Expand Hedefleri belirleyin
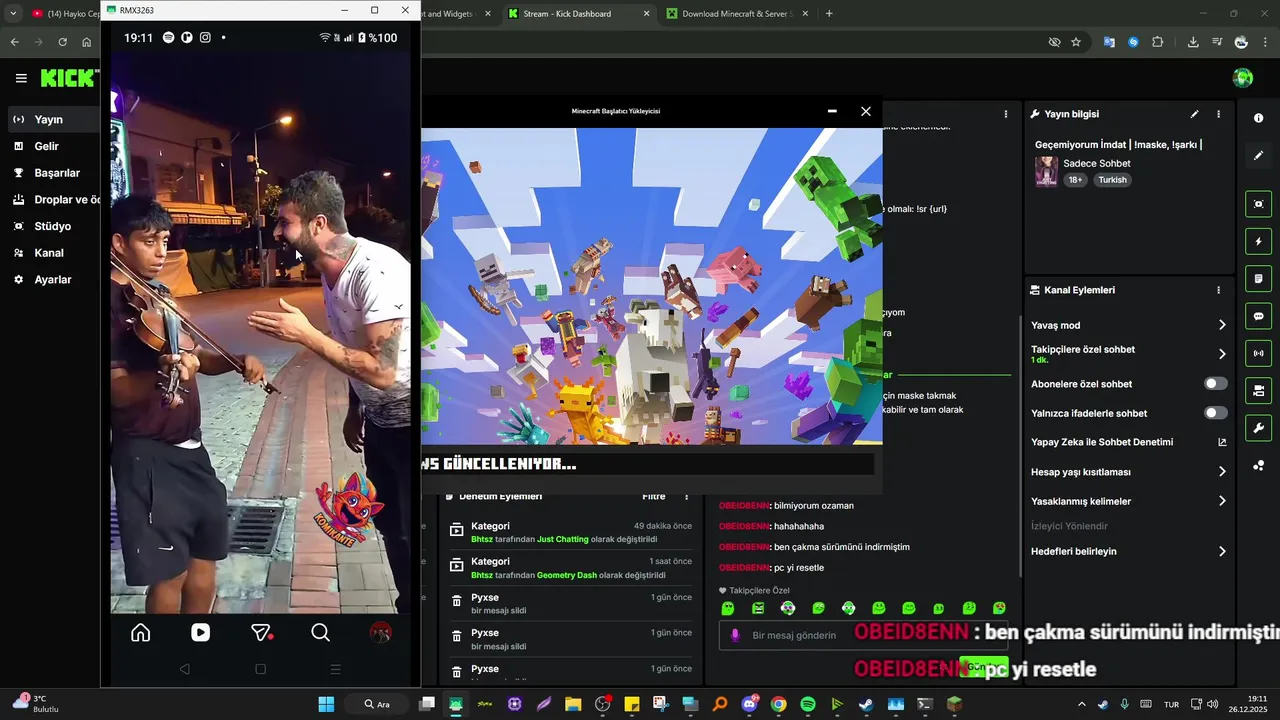Image resolution: width=1280 pixels, height=720 pixels. (1128, 551)
